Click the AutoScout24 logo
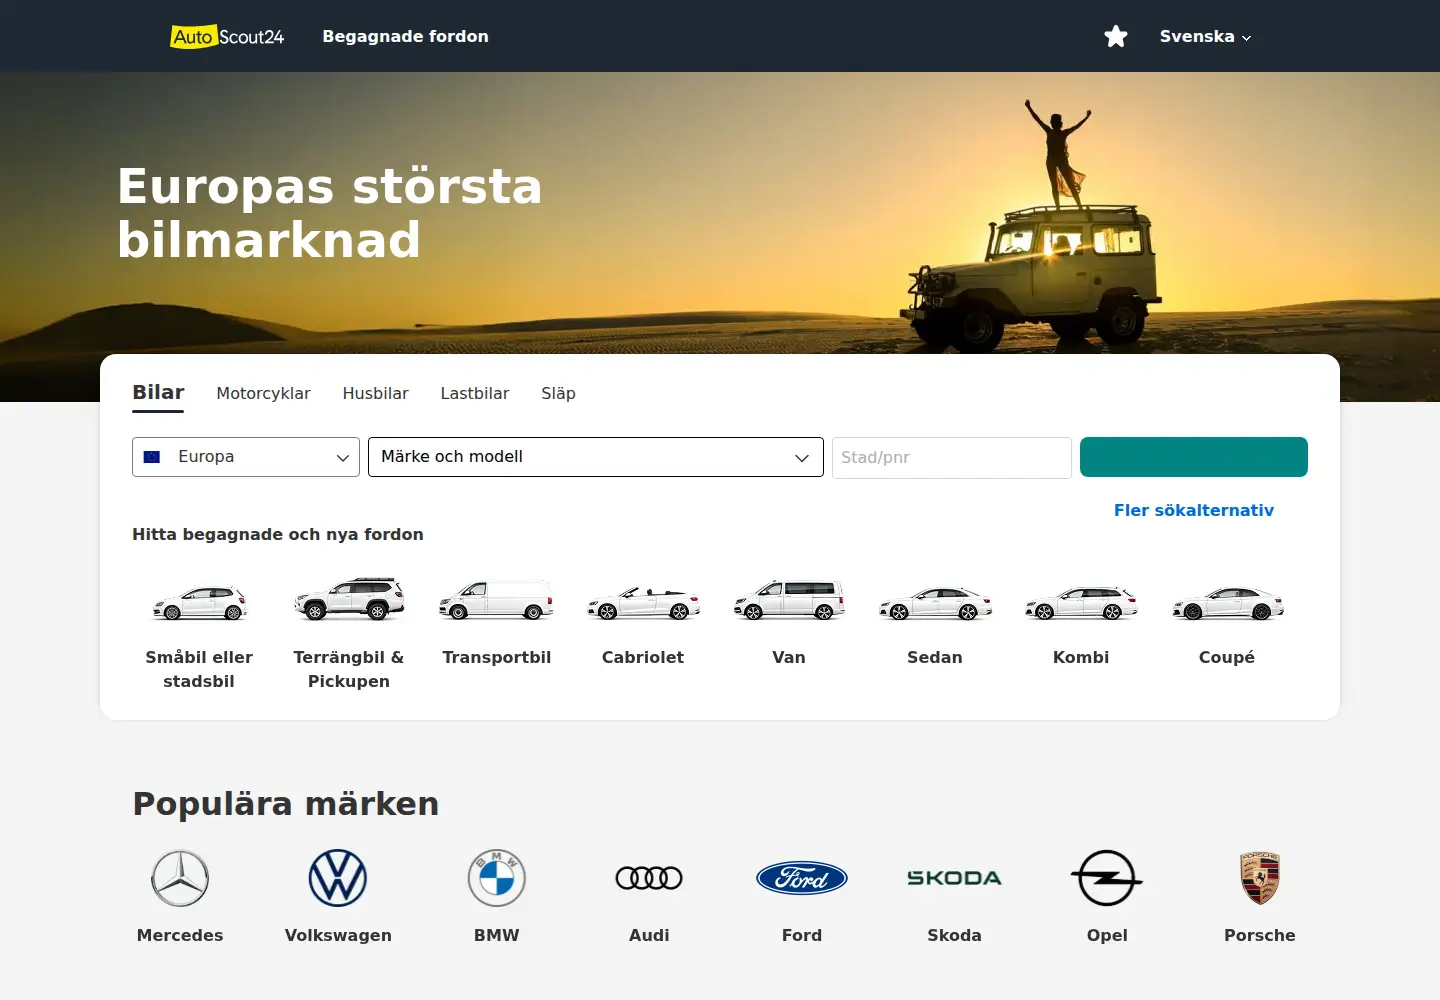This screenshot has height=1000, width=1440. pos(227,37)
